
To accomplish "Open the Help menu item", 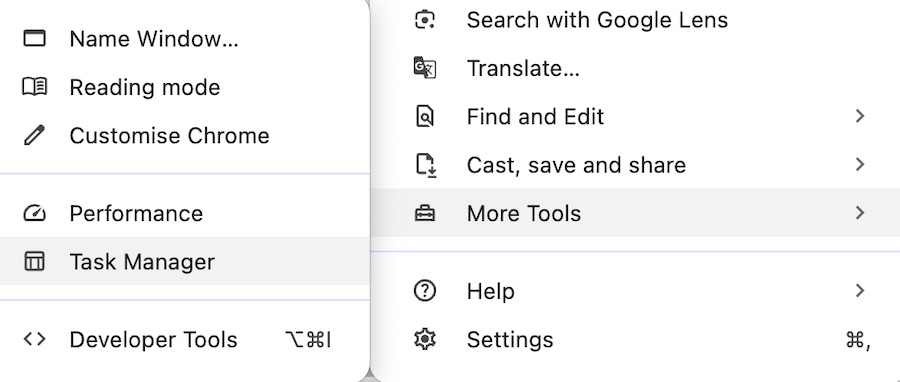I will (635, 291).
